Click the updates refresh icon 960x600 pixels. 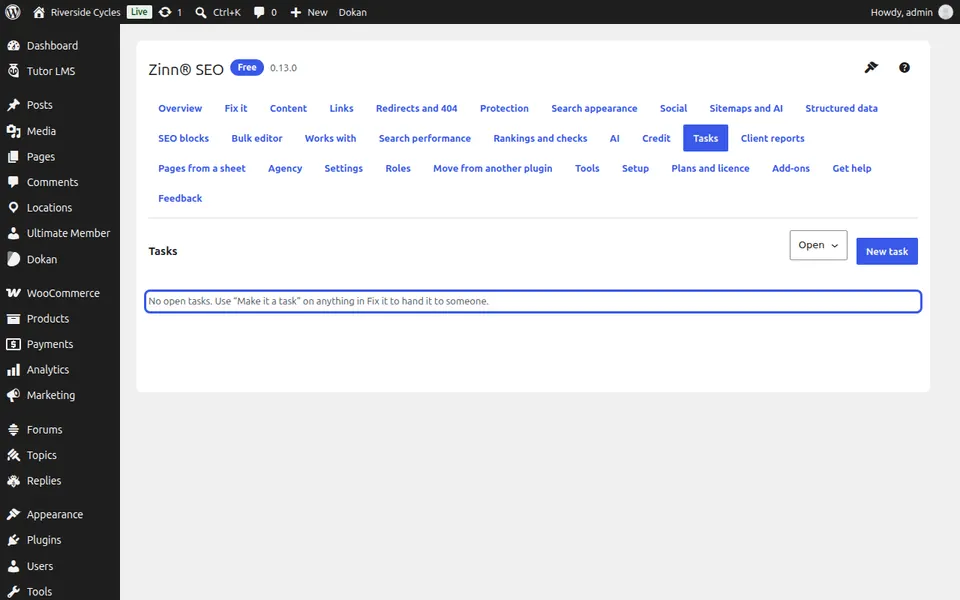(165, 12)
